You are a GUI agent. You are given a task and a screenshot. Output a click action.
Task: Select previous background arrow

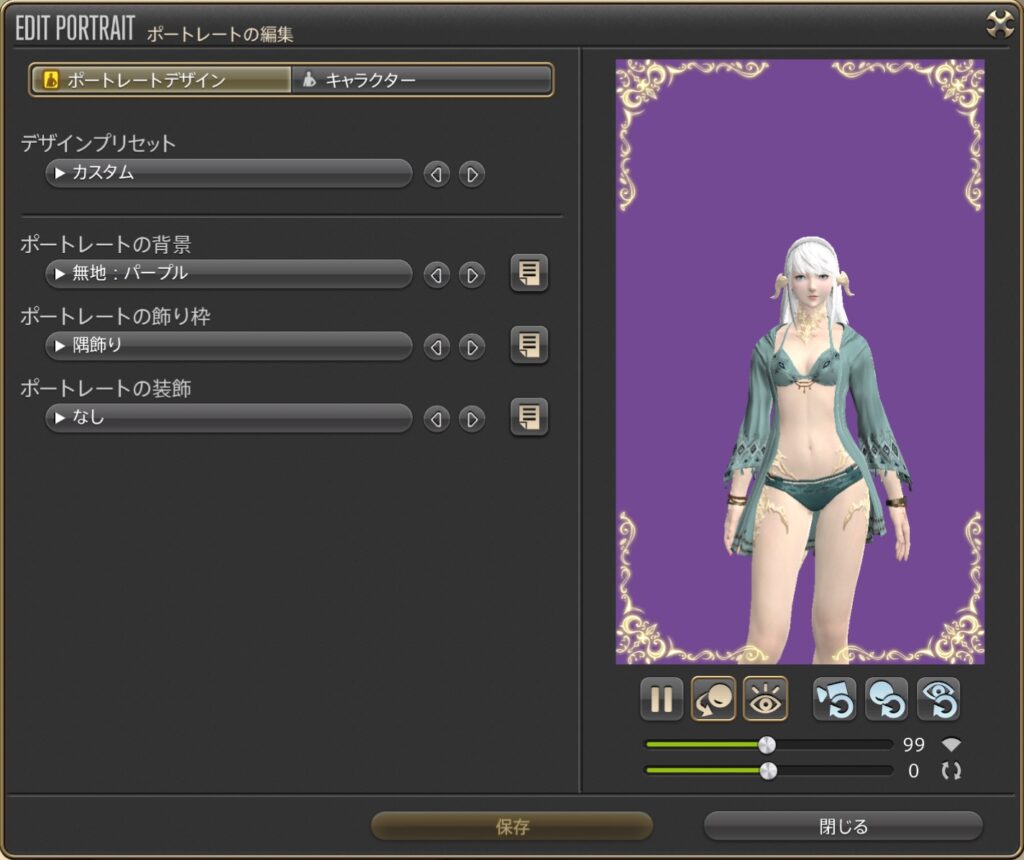437,275
